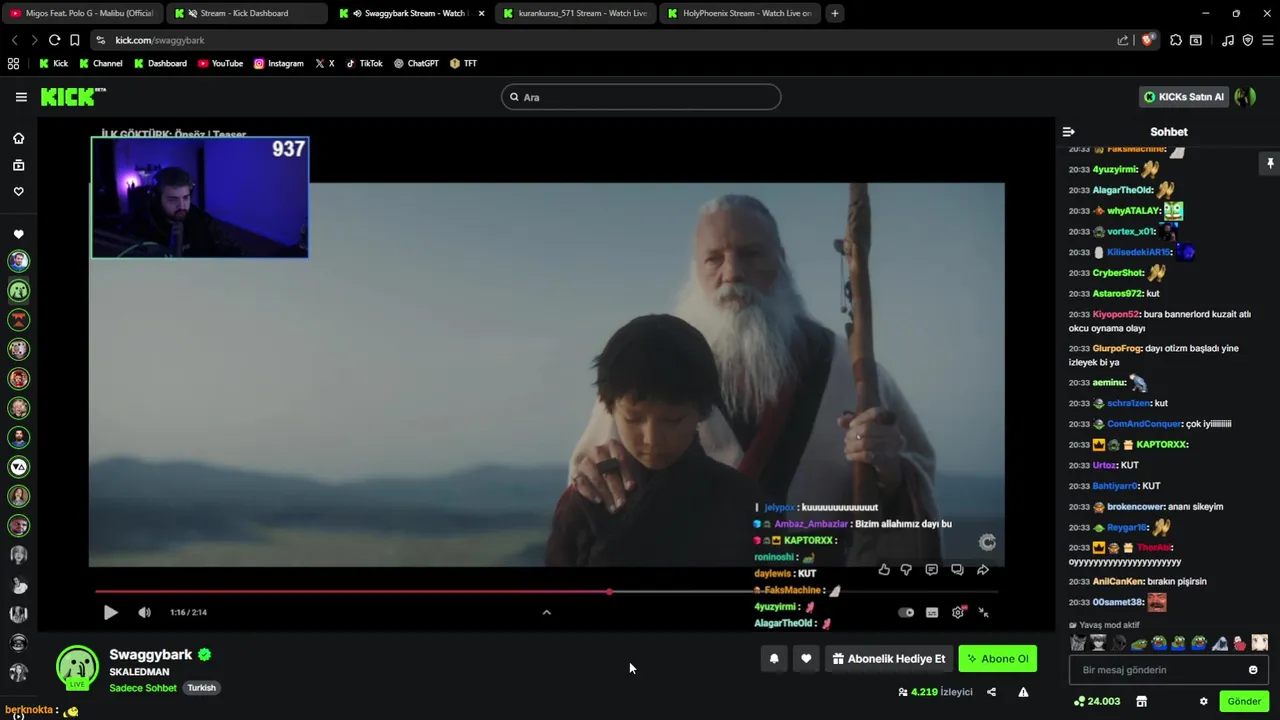1280x720 pixels.
Task: Open the video comments icon
Action: pyautogui.click(x=932, y=570)
